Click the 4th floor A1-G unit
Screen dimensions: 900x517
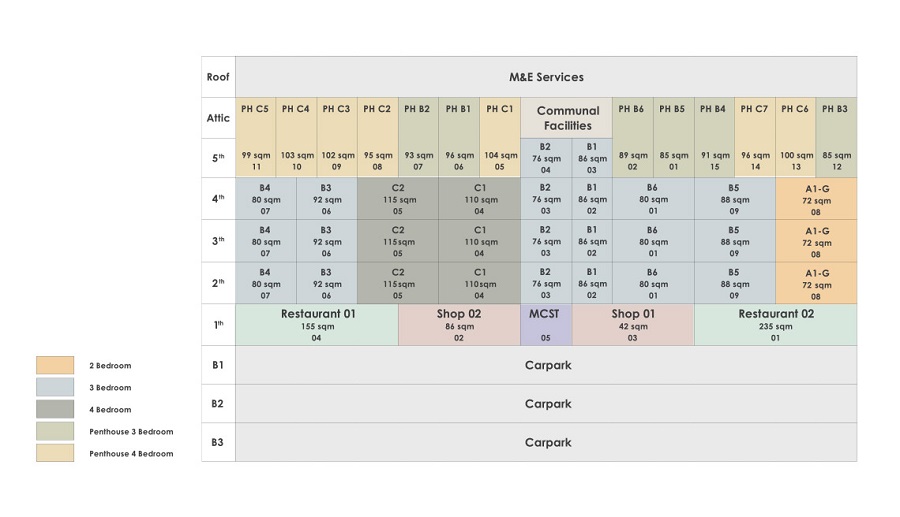pyautogui.click(x=816, y=199)
